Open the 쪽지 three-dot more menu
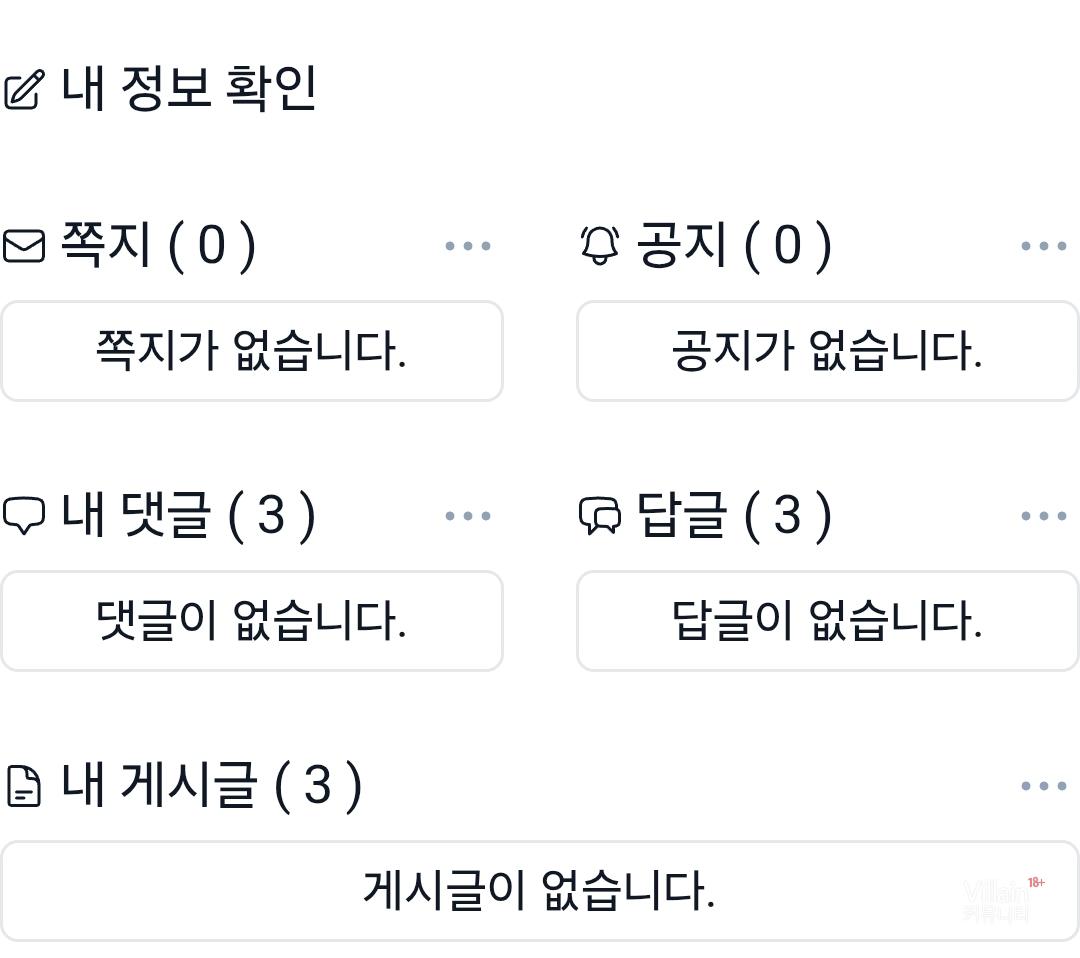The width and height of the screenshot is (1080, 958). point(468,246)
